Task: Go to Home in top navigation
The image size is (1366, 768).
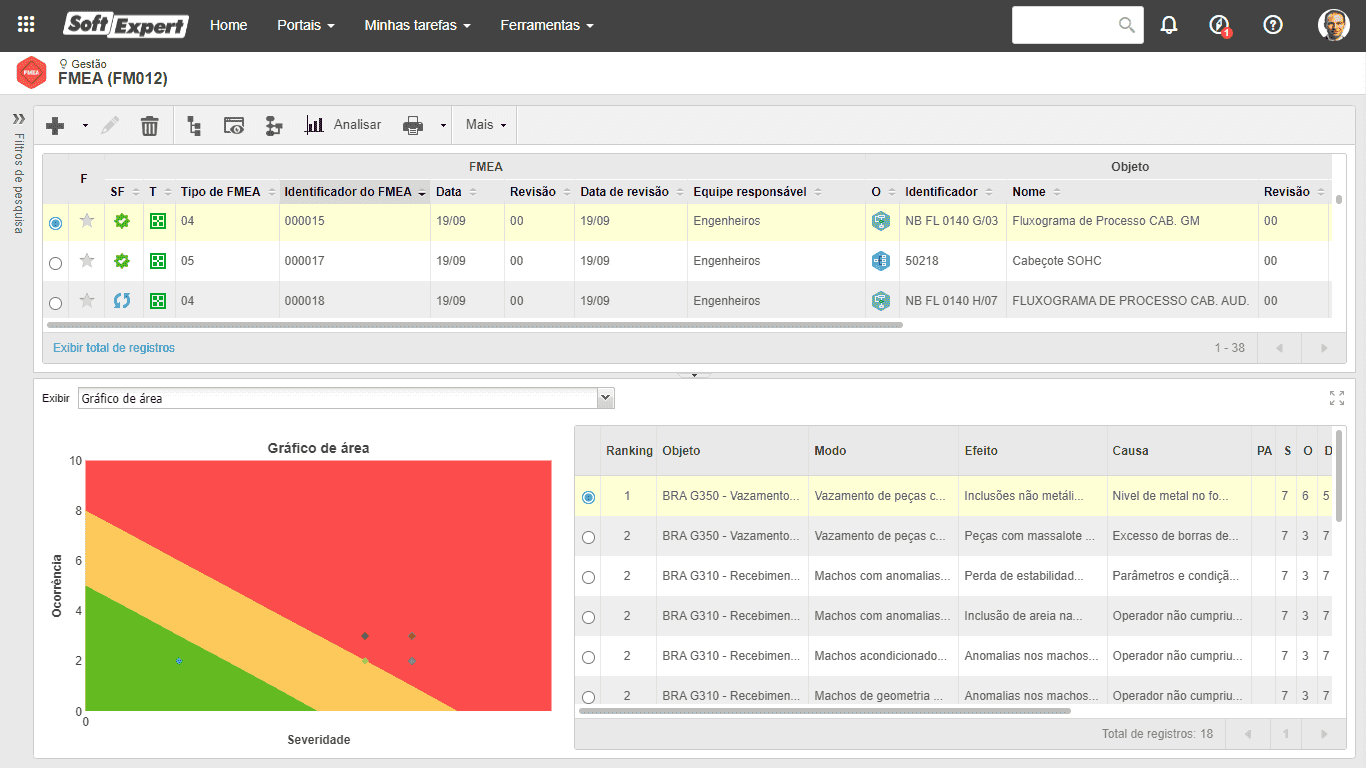Action: click(228, 25)
